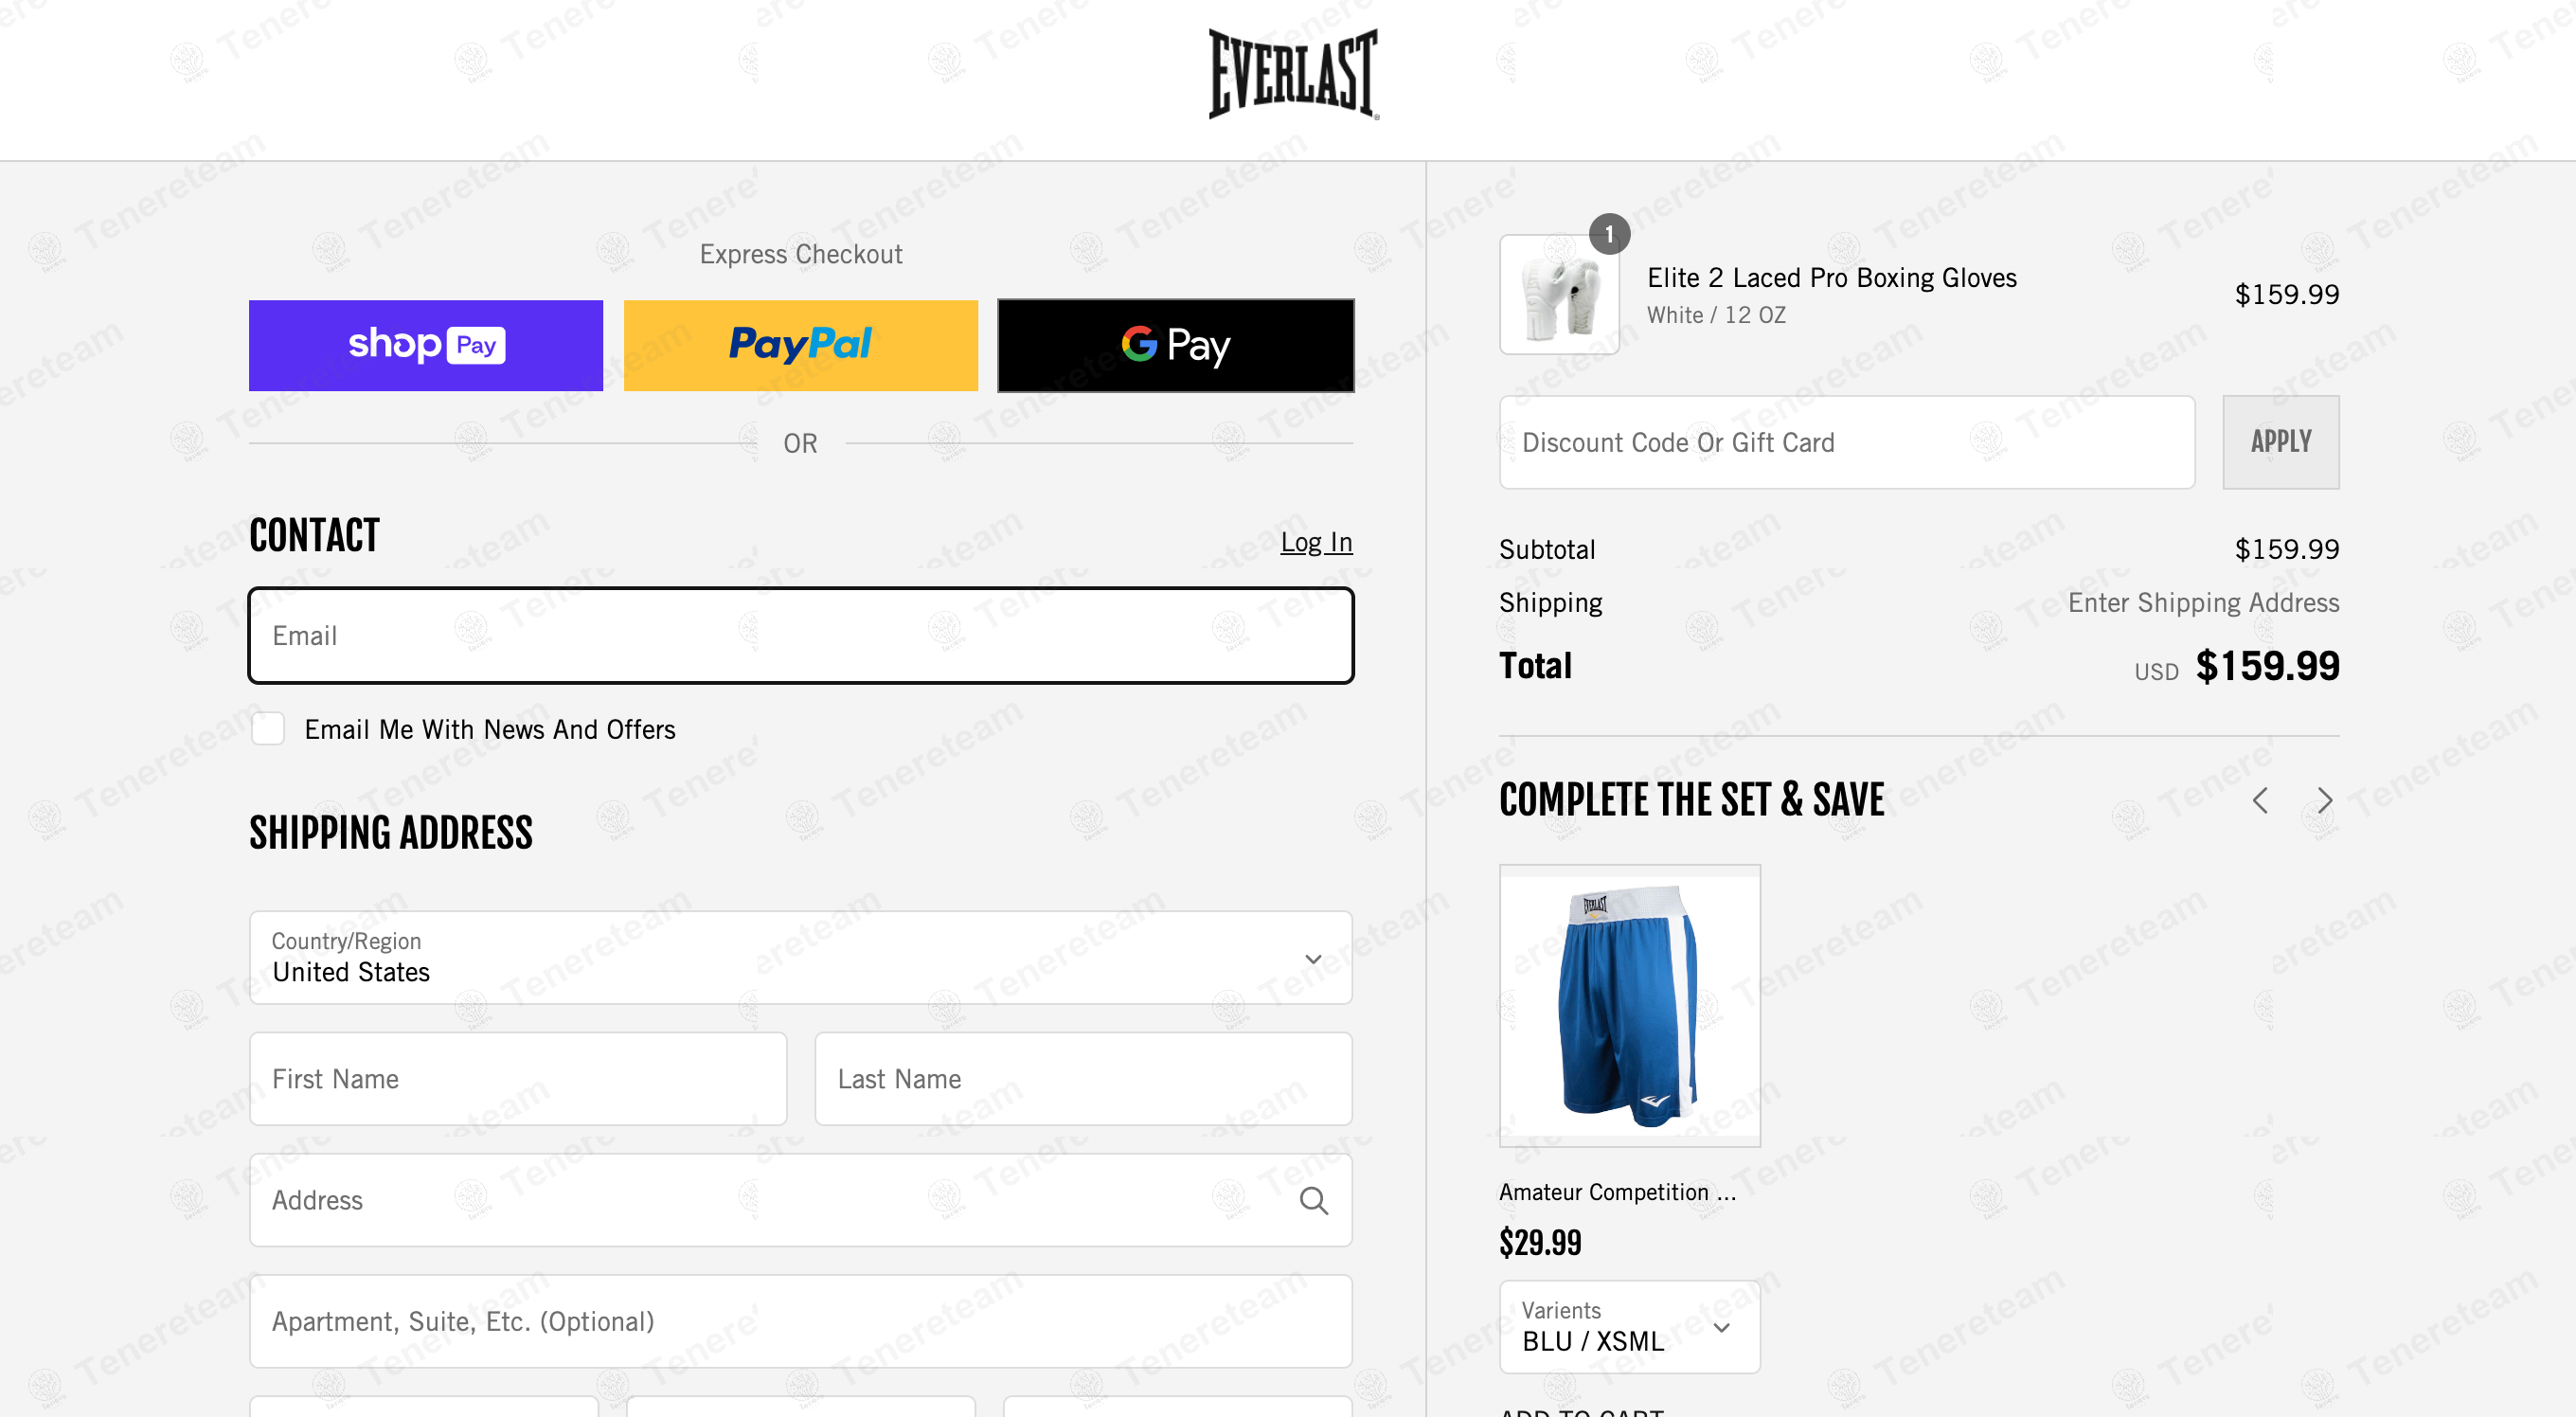This screenshot has width=2576, height=1417.
Task: Show next recommended product arrow
Action: coord(2324,800)
